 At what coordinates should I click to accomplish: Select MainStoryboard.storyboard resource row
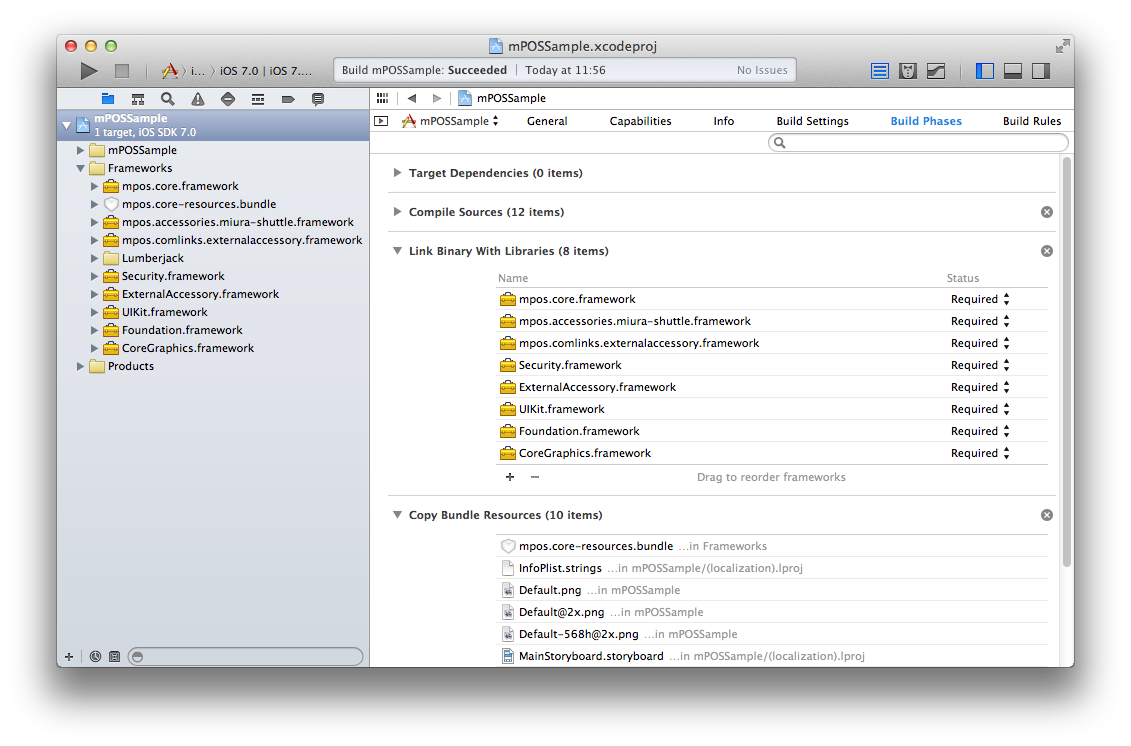click(x=772, y=656)
